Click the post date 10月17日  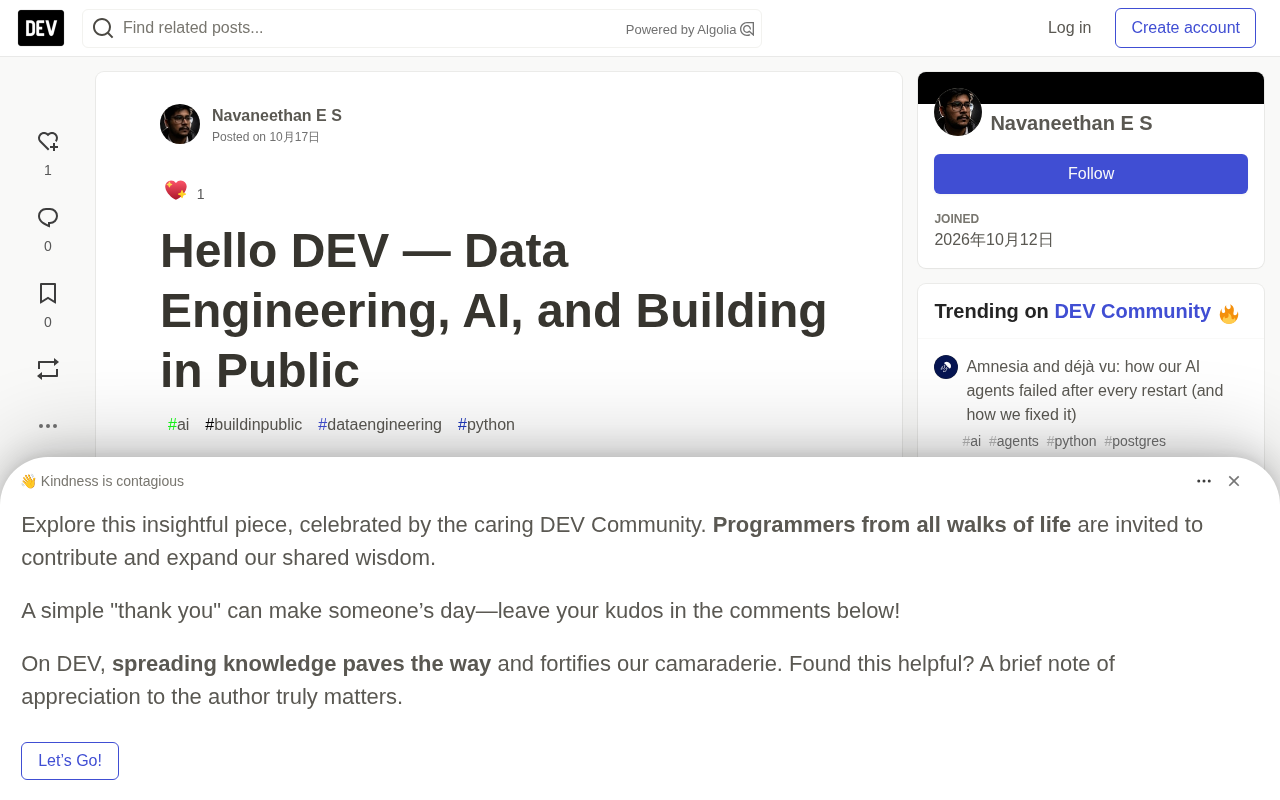click(x=294, y=137)
